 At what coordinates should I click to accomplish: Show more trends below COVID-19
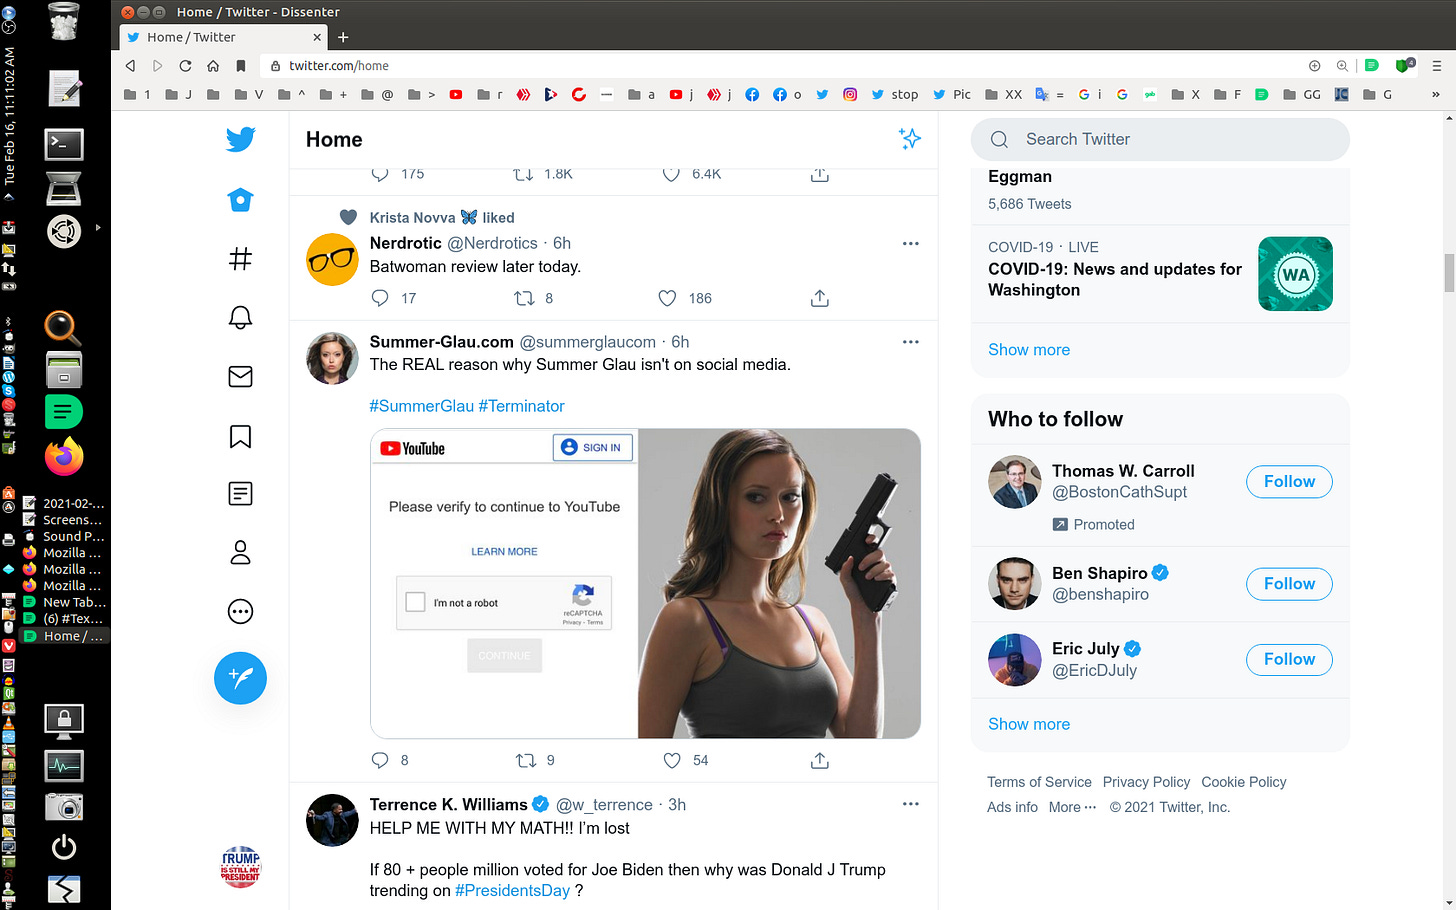1029,350
